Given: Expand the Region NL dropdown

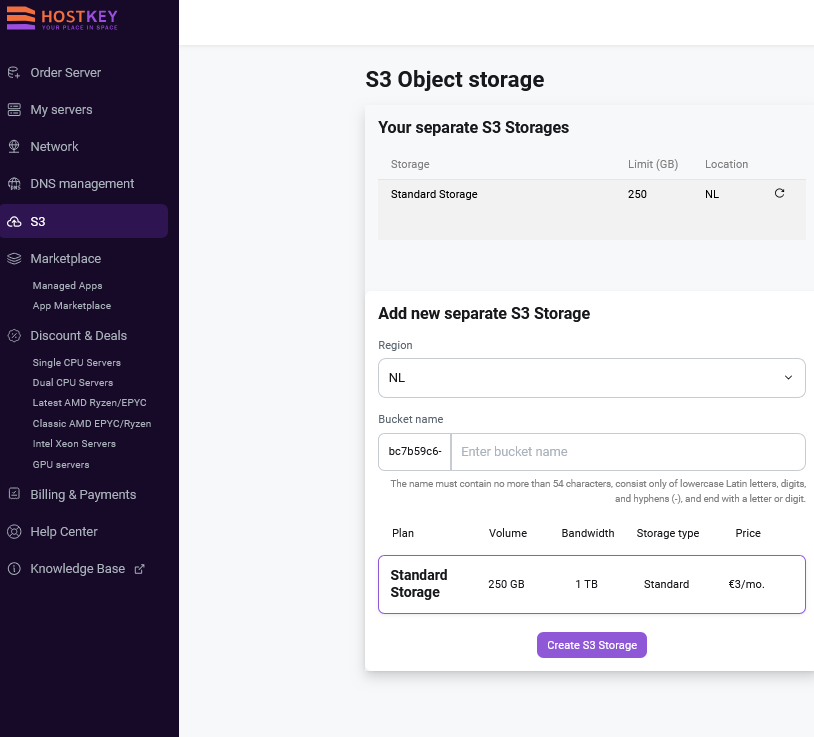Looking at the screenshot, I should [x=592, y=378].
